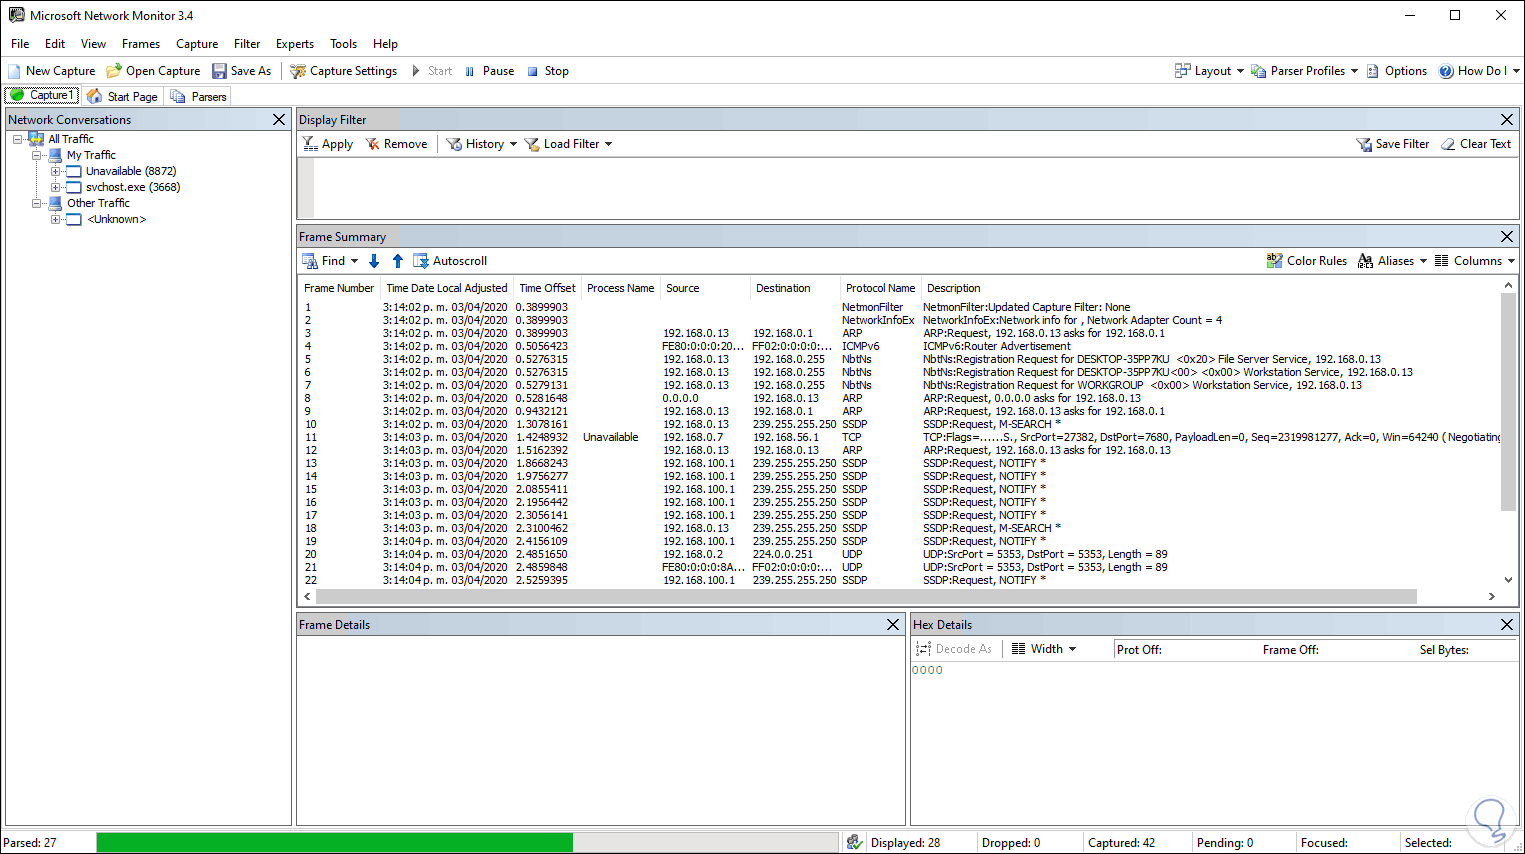1525x854 pixels.
Task: Click the green parsing progress bar
Action: 335,843
